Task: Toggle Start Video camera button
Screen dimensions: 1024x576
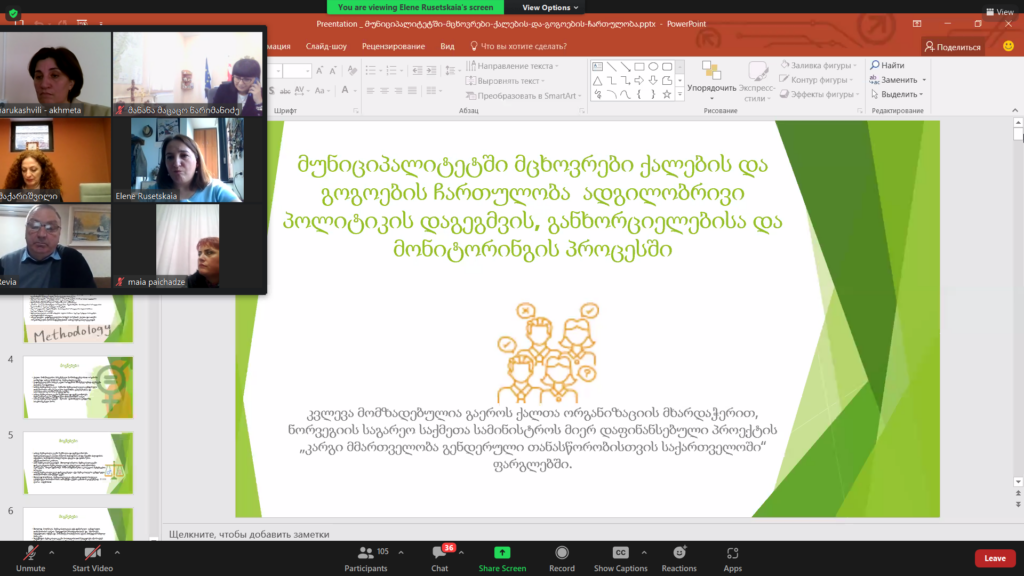Action: [x=92, y=553]
